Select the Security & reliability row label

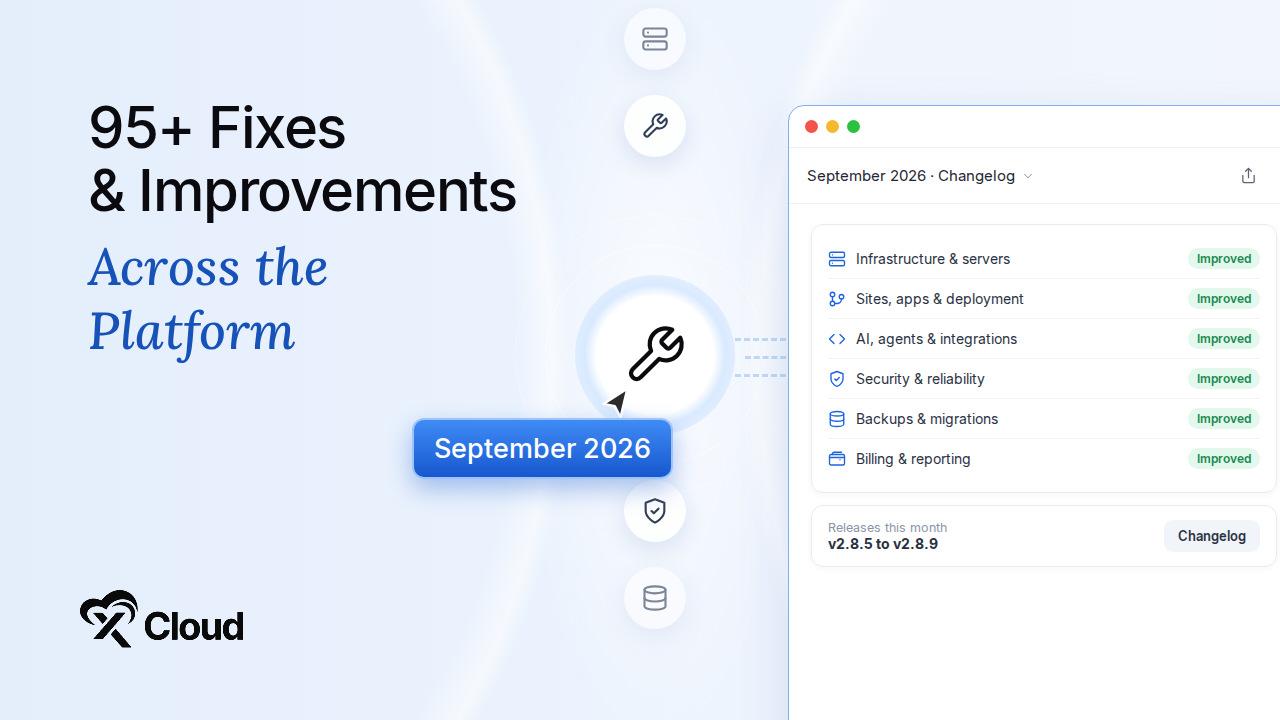coord(920,379)
